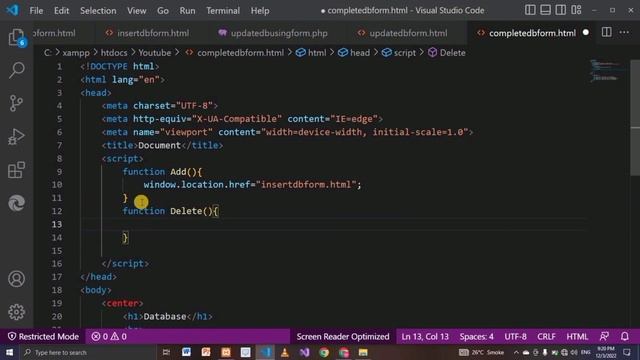This screenshot has height=360, width=640.
Task: Open the Search view in activity bar
Action: click(16, 70)
